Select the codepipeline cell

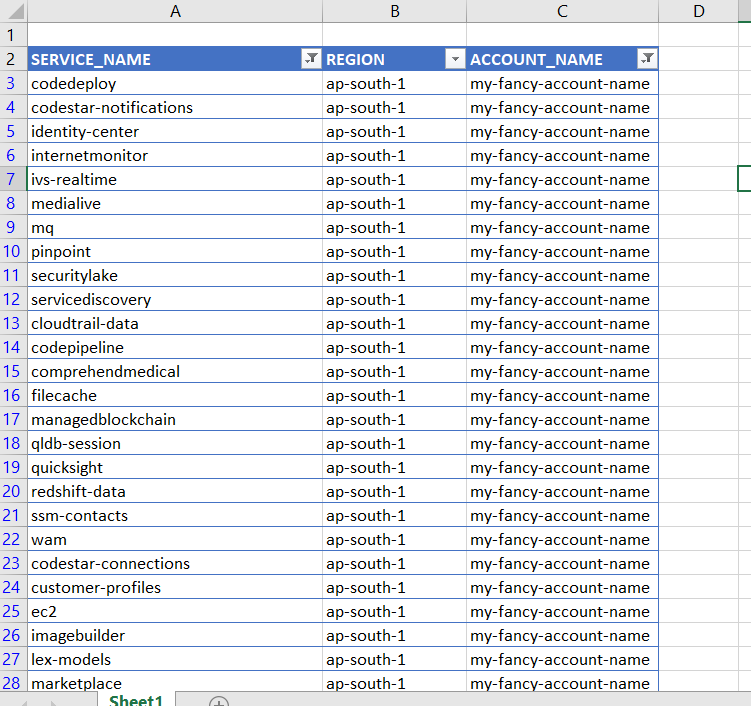[x=175, y=347]
